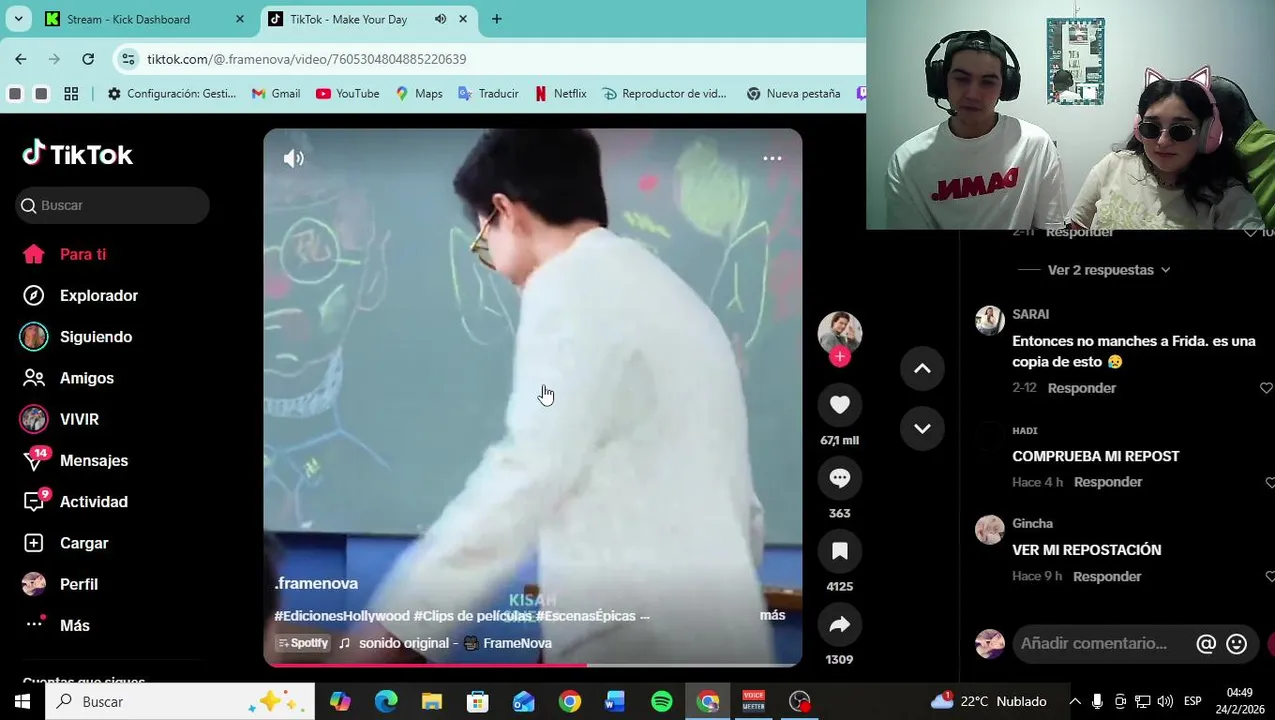Toggle the video sound speaker icon
This screenshot has width=1275, height=720.
293,158
